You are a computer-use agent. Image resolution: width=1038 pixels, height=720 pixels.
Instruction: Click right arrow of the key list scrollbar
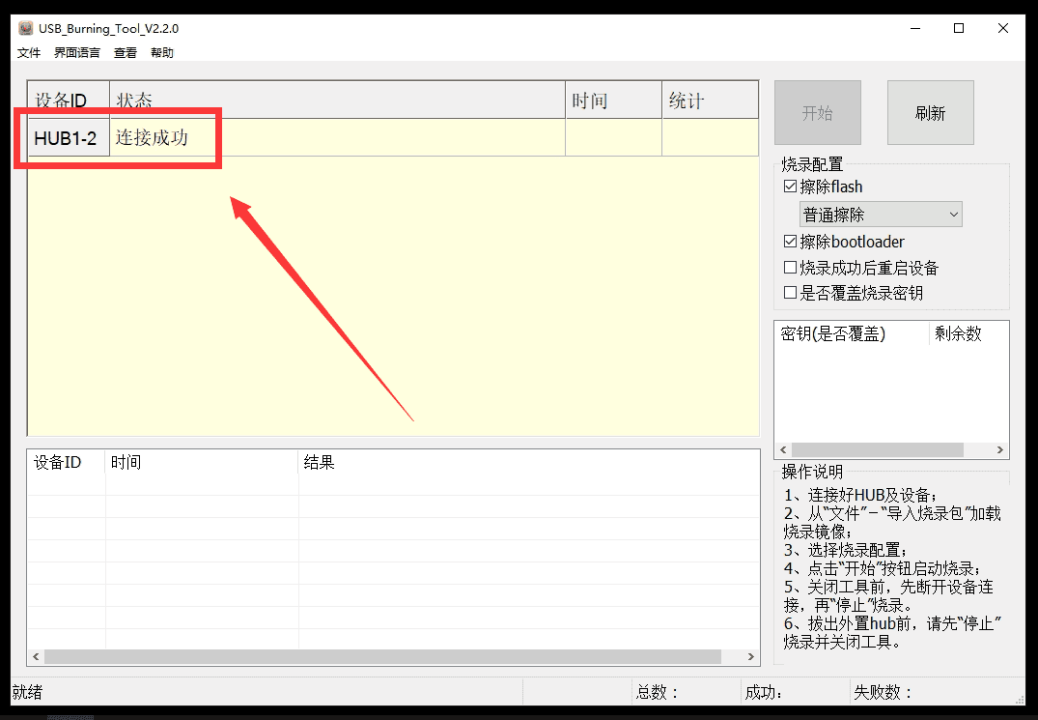pos(1000,450)
